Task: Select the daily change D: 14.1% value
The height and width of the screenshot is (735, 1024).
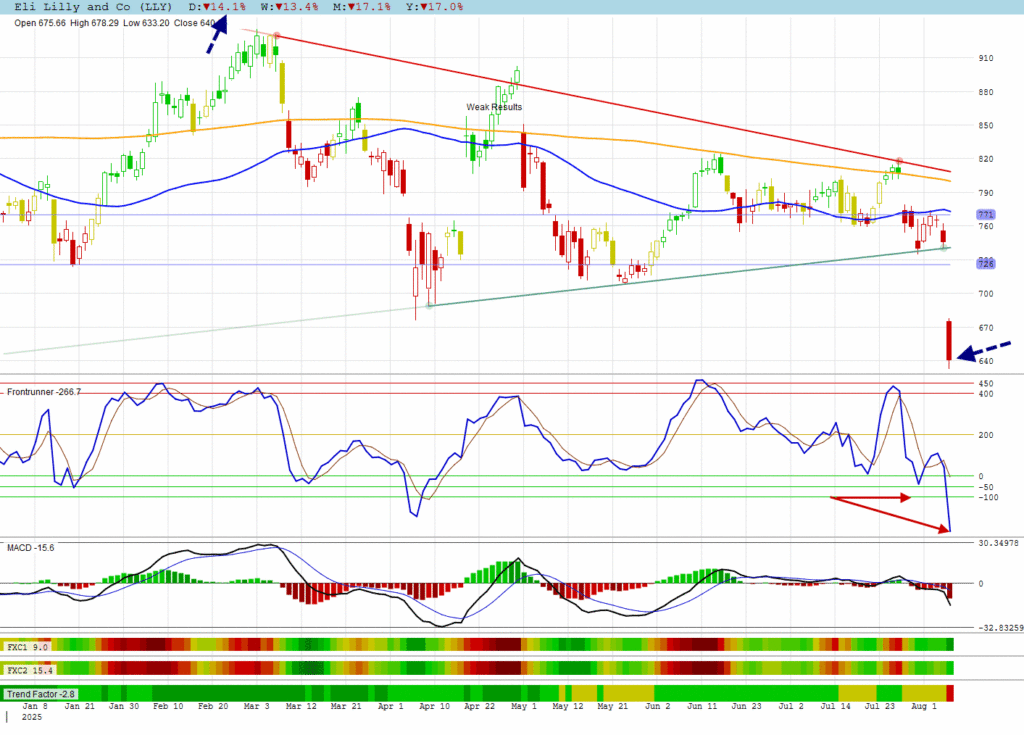Action: (217, 7)
